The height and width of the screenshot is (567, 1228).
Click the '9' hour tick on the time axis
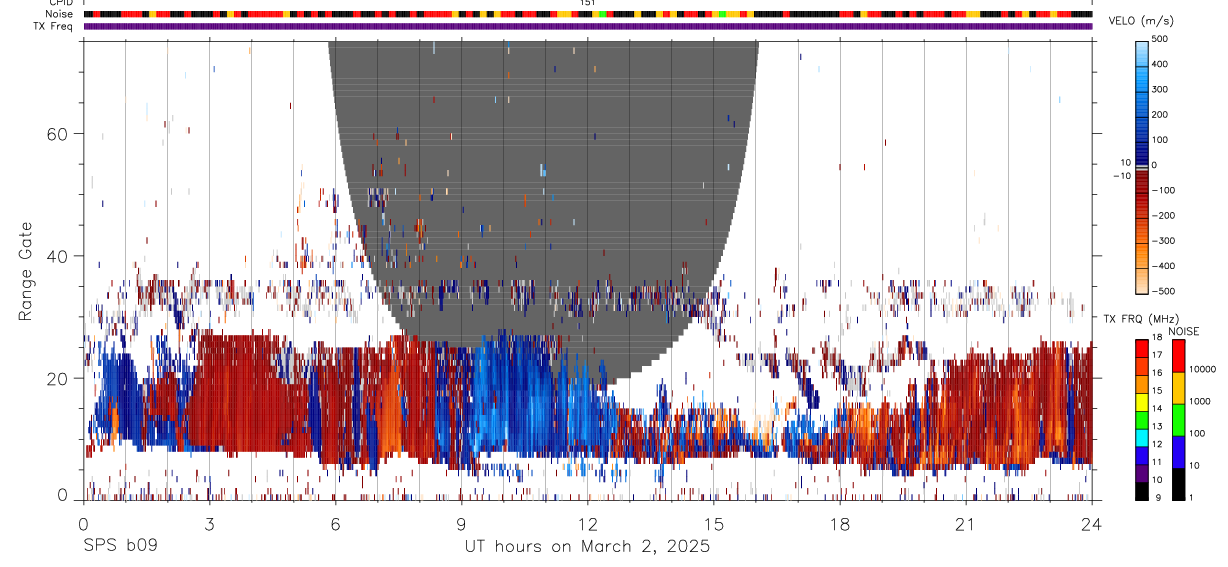[461, 525]
